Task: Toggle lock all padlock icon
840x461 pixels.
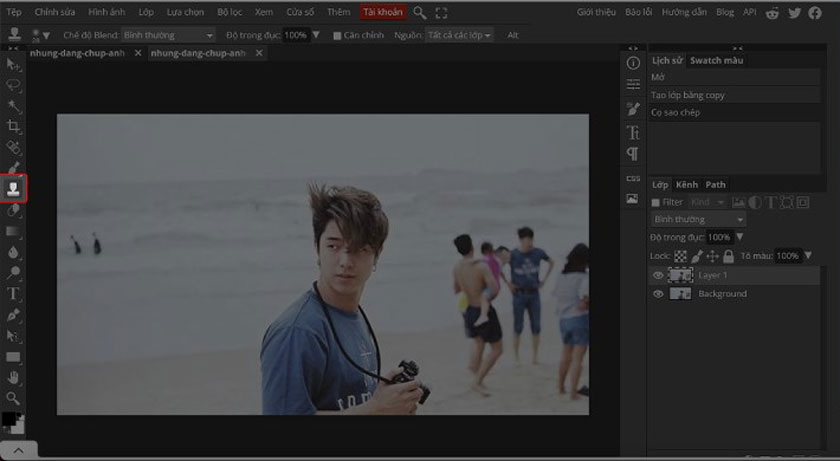Action: click(x=729, y=256)
